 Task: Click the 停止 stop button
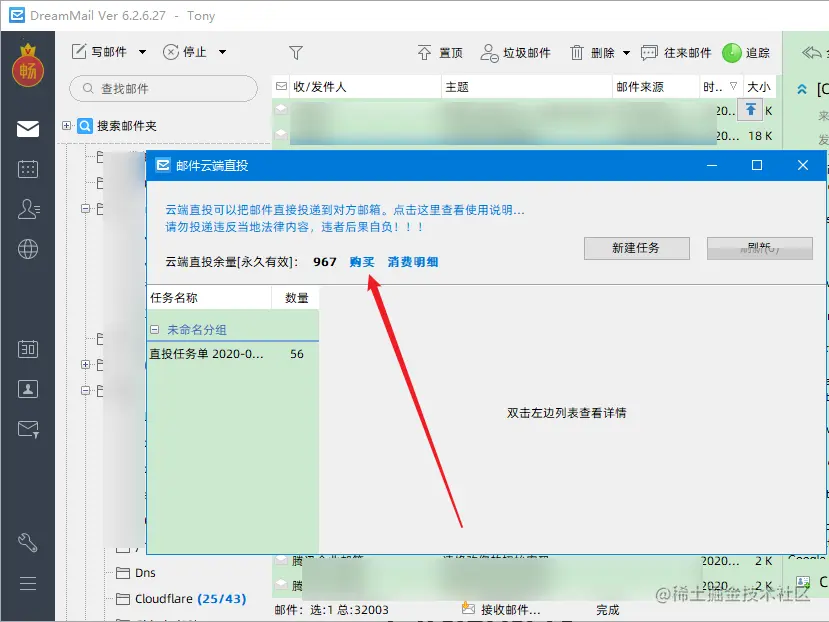185,52
